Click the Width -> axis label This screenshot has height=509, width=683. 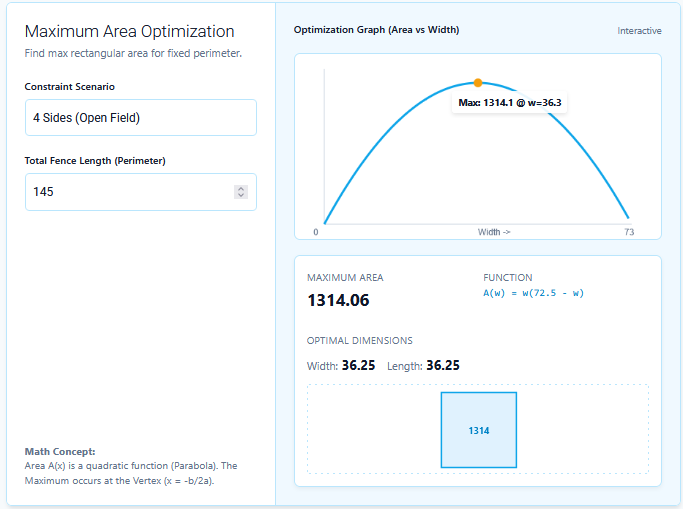(494, 232)
